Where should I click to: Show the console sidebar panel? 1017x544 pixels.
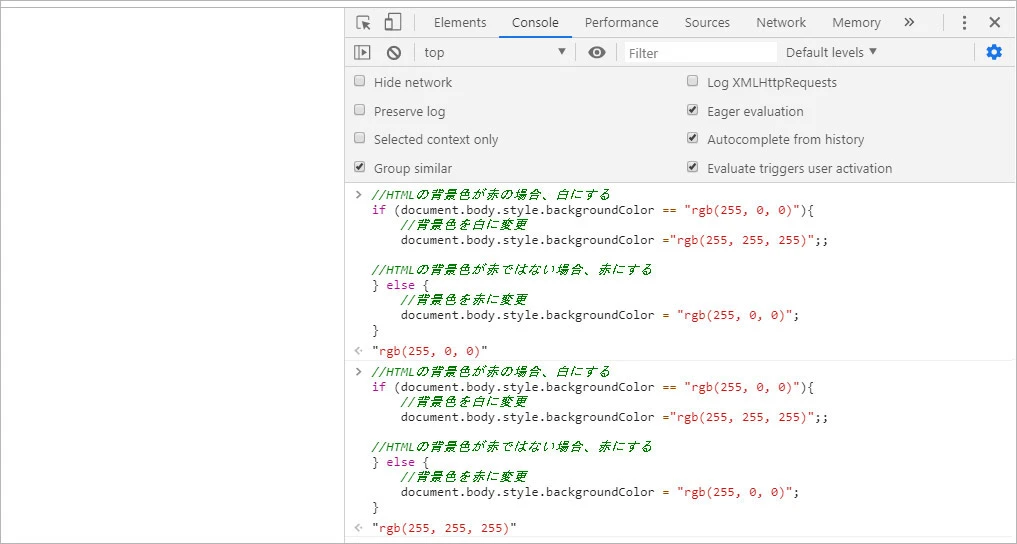pos(362,53)
